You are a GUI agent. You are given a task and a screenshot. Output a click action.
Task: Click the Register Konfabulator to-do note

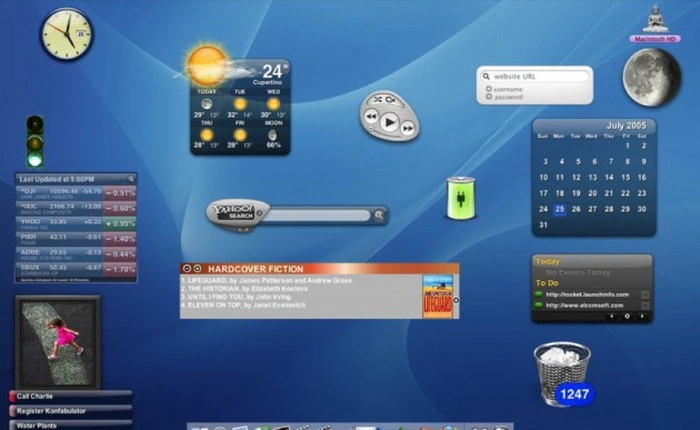[71, 411]
